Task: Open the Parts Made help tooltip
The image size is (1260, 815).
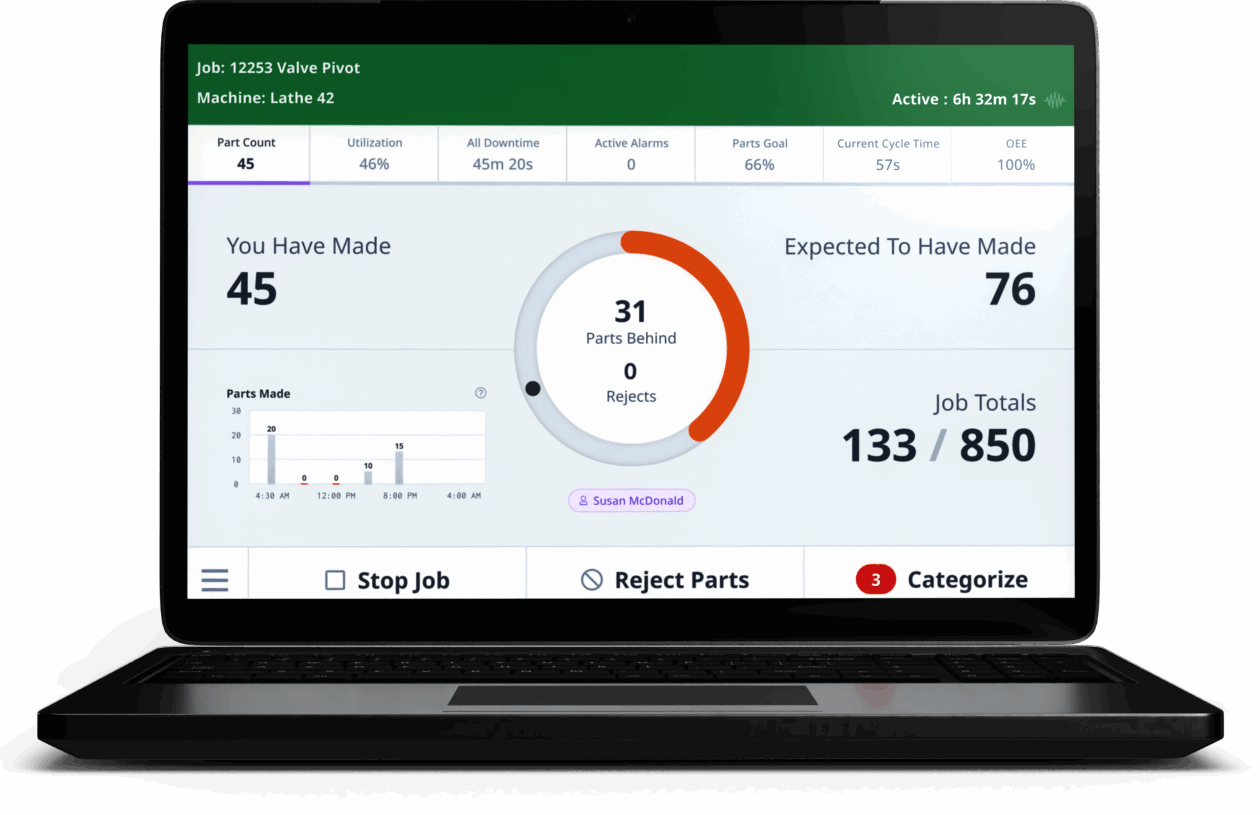Action: coord(480,393)
